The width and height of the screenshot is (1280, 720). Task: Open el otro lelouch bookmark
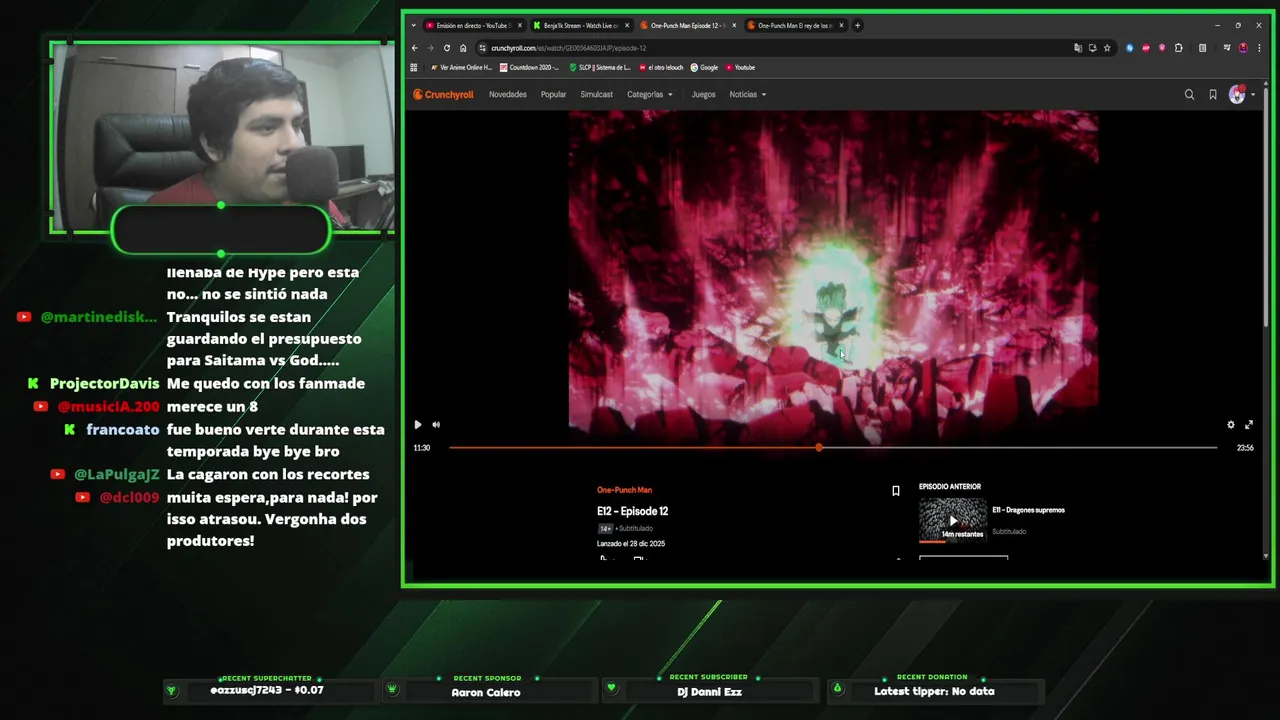coord(661,68)
